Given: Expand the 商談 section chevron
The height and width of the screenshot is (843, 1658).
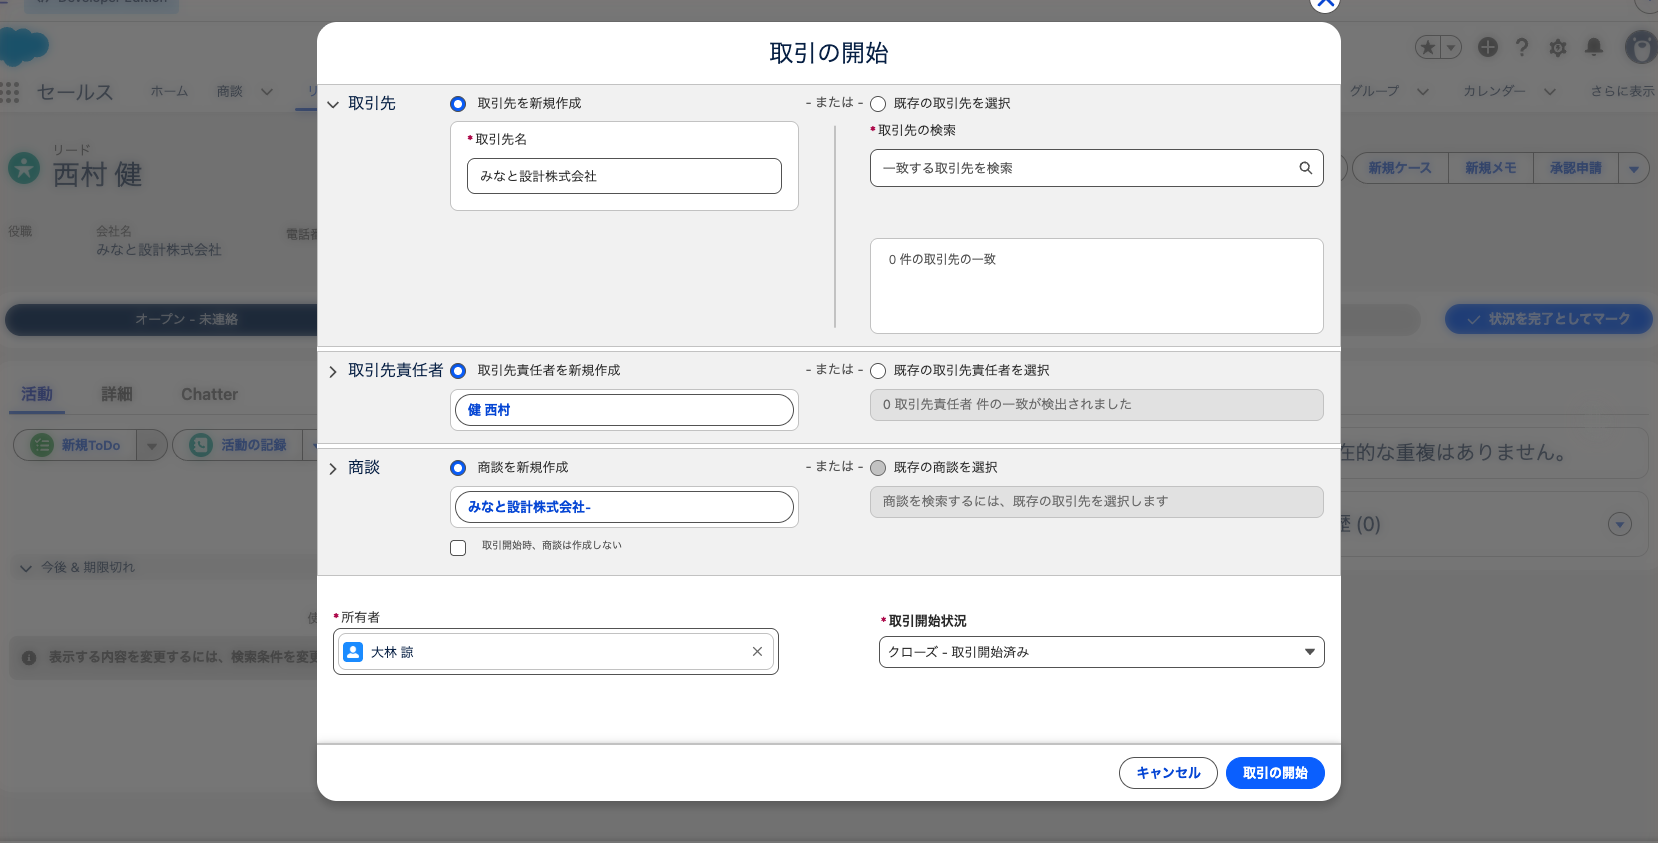Looking at the screenshot, I should 333,469.
